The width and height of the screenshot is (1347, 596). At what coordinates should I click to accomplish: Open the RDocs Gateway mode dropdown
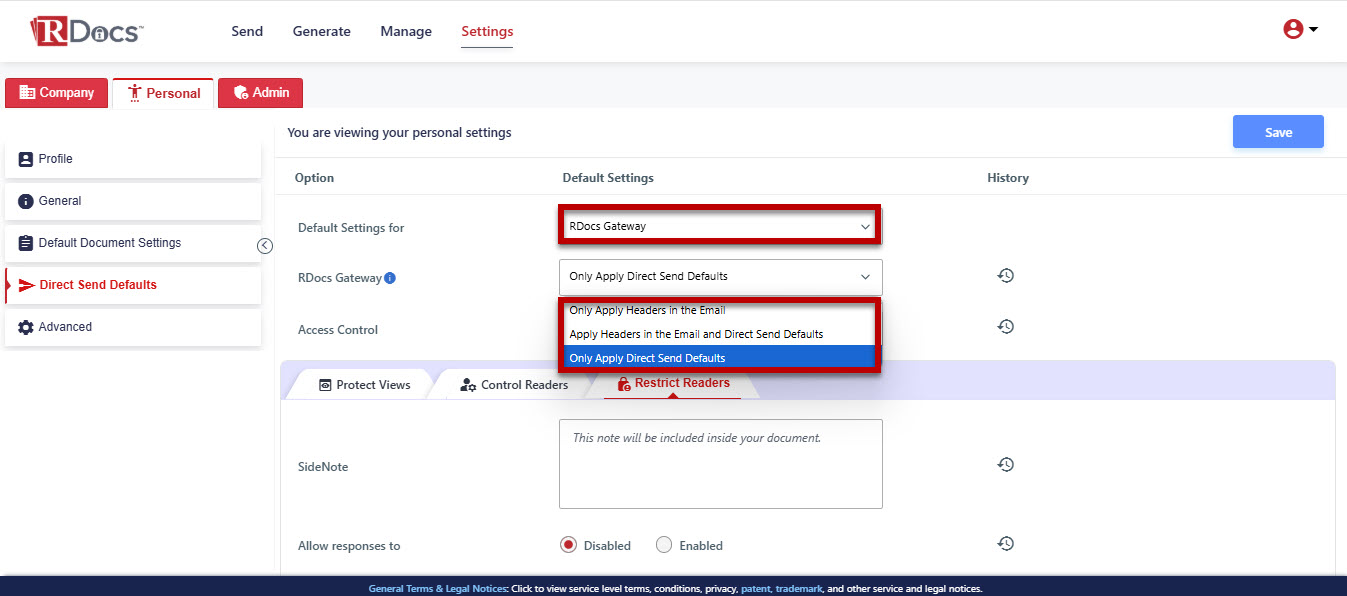720,276
